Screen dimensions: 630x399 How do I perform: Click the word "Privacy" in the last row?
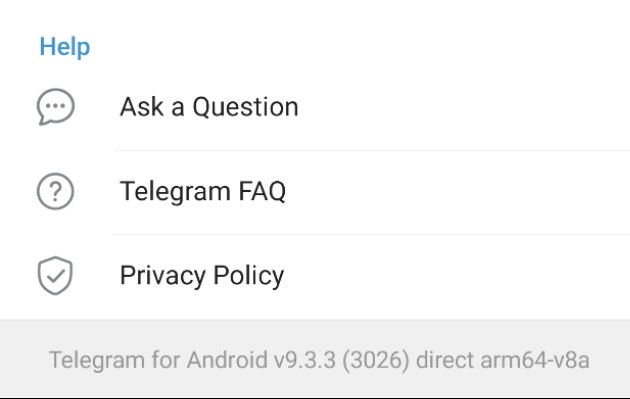point(163,276)
